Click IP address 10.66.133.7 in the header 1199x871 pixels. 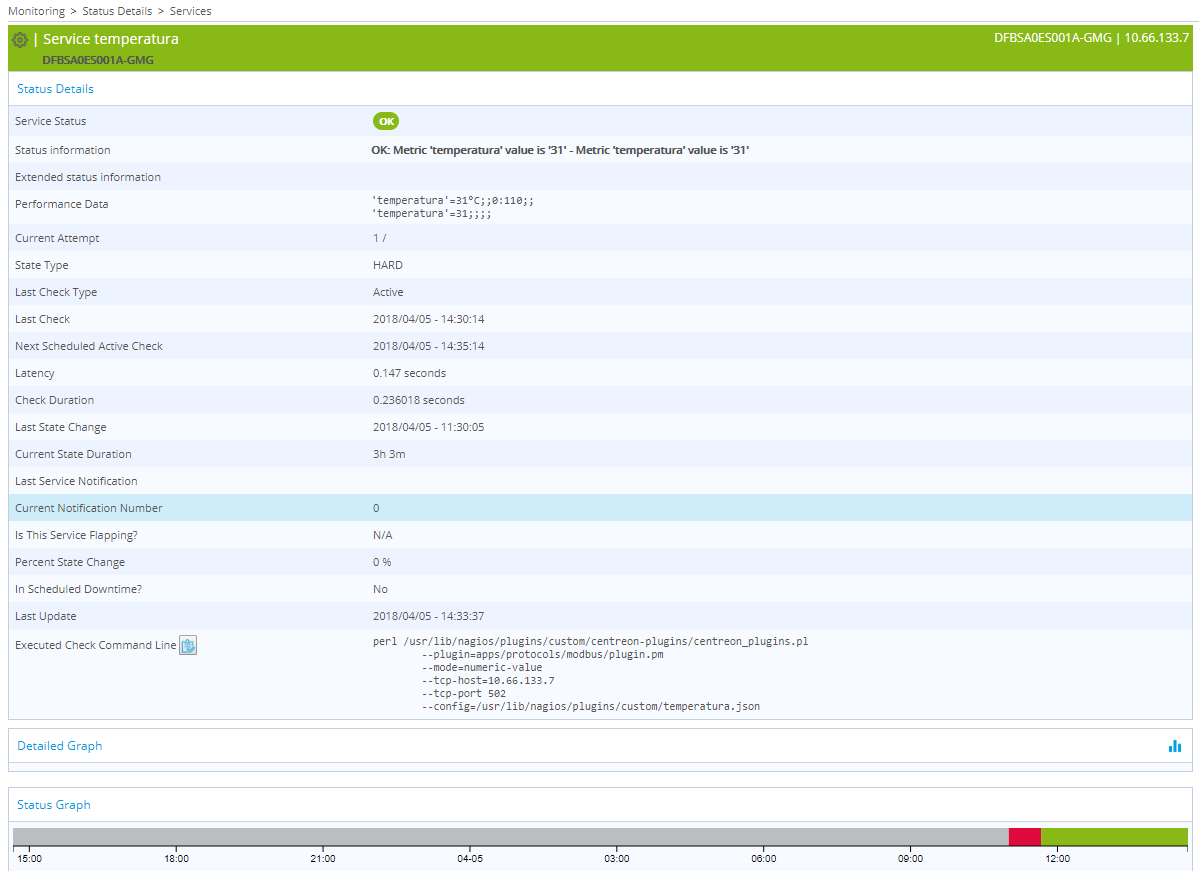click(x=1157, y=37)
